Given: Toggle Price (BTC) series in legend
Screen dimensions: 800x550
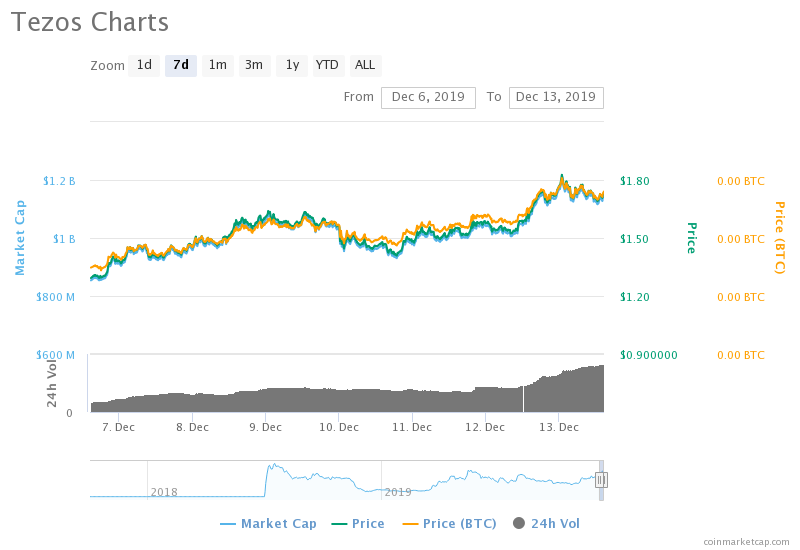Looking at the screenshot, I should click(450, 523).
